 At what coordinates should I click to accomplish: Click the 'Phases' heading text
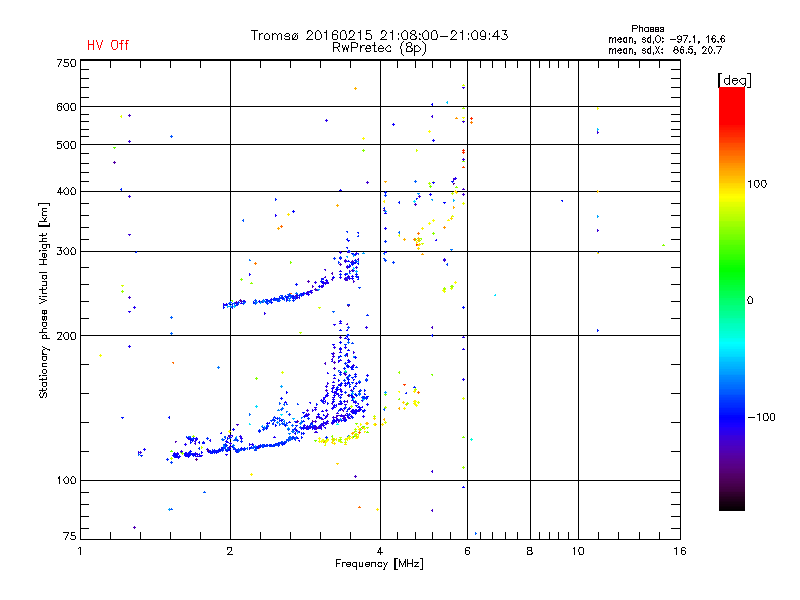[647, 29]
